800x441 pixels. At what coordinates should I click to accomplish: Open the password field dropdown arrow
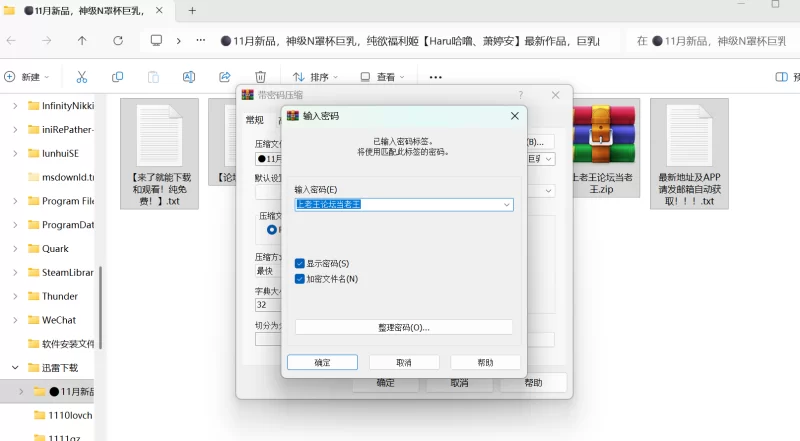[507, 204]
